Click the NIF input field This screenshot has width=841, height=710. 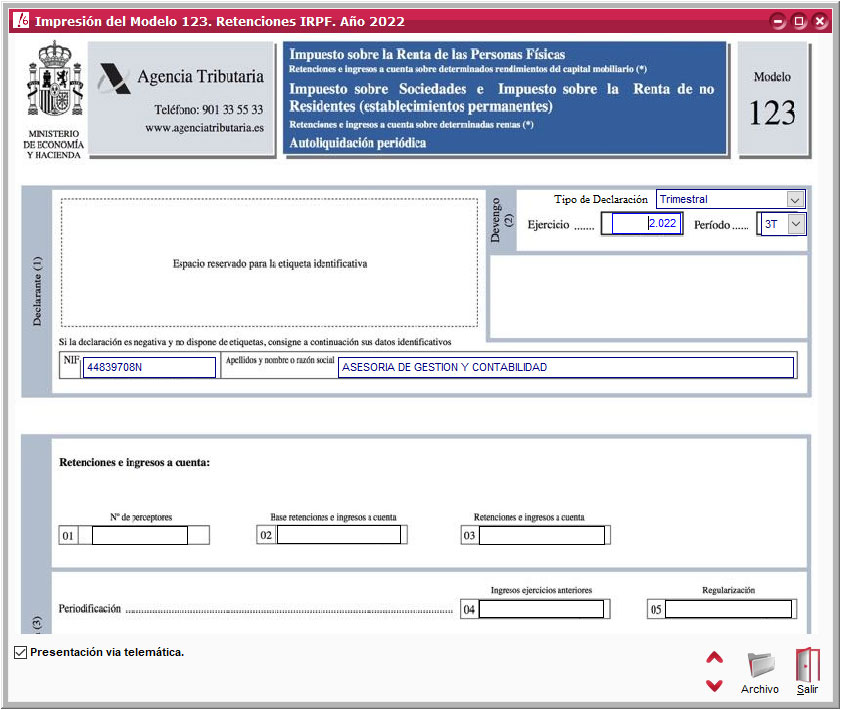(149, 367)
